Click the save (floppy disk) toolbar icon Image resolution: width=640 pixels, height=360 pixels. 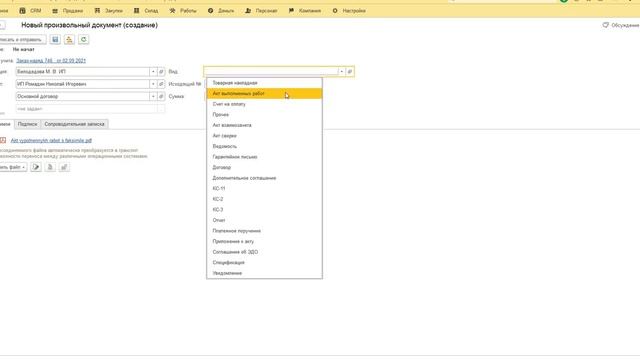pos(55,40)
